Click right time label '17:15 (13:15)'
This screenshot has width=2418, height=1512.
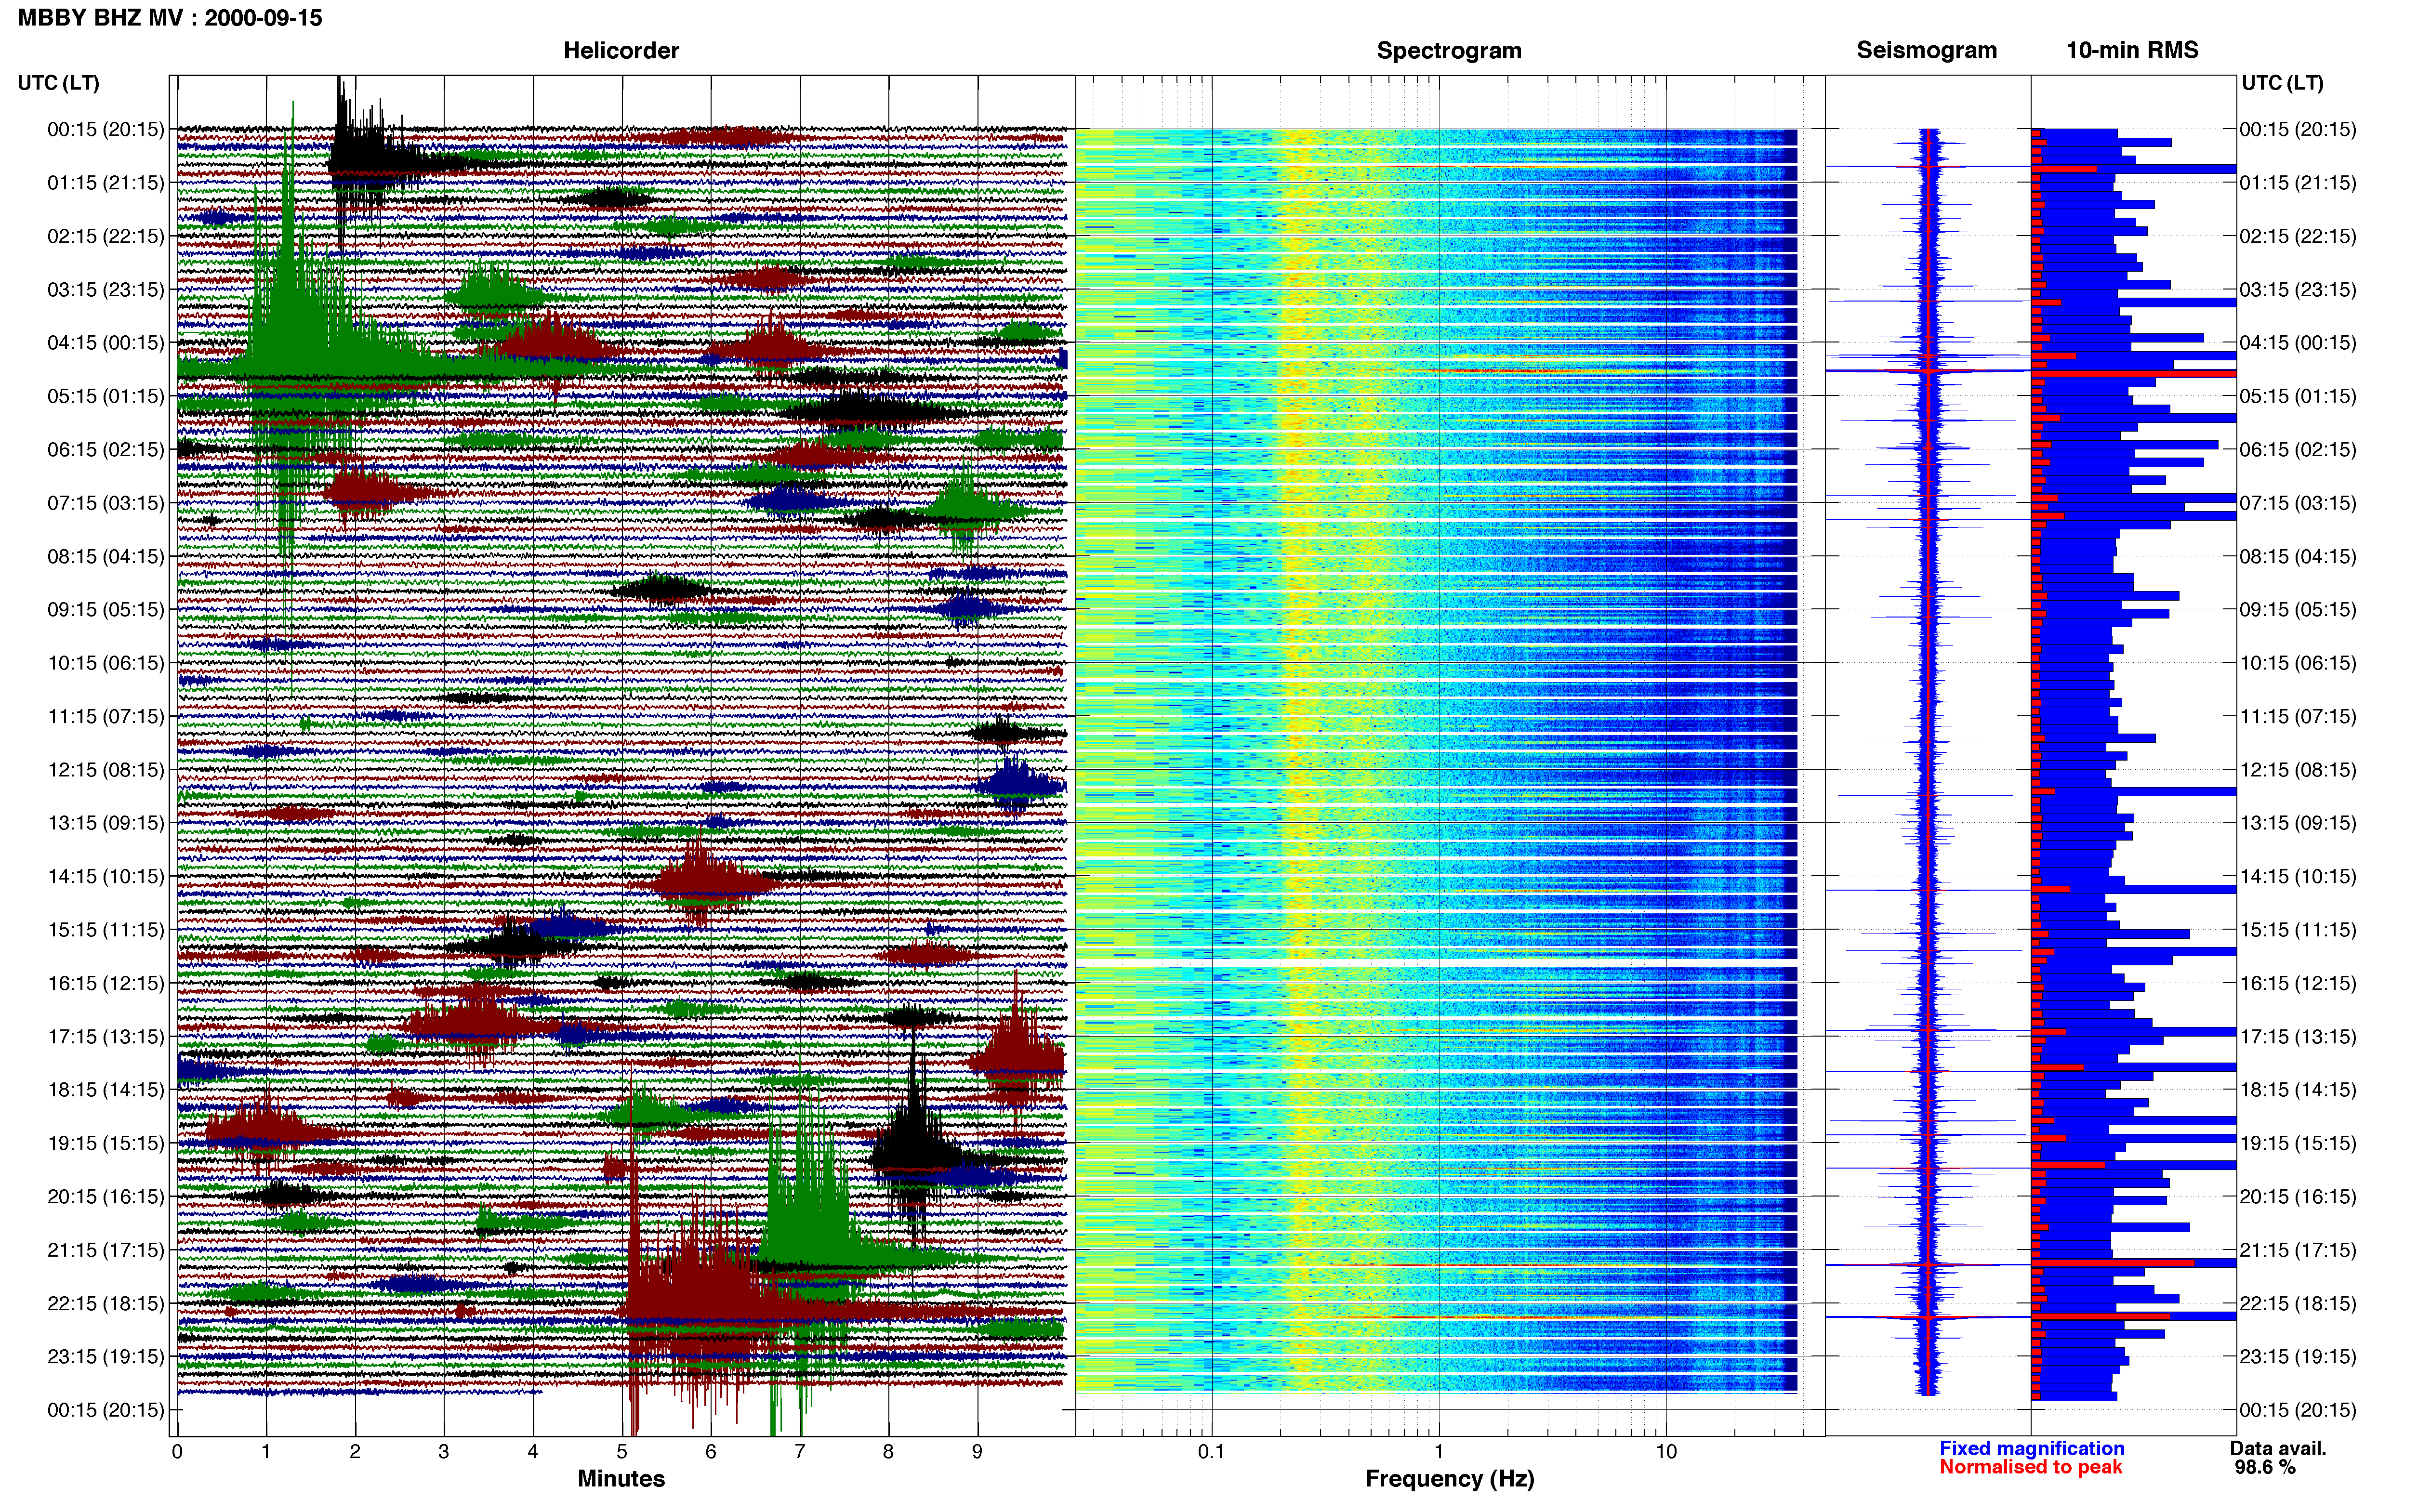(2298, 1036)
